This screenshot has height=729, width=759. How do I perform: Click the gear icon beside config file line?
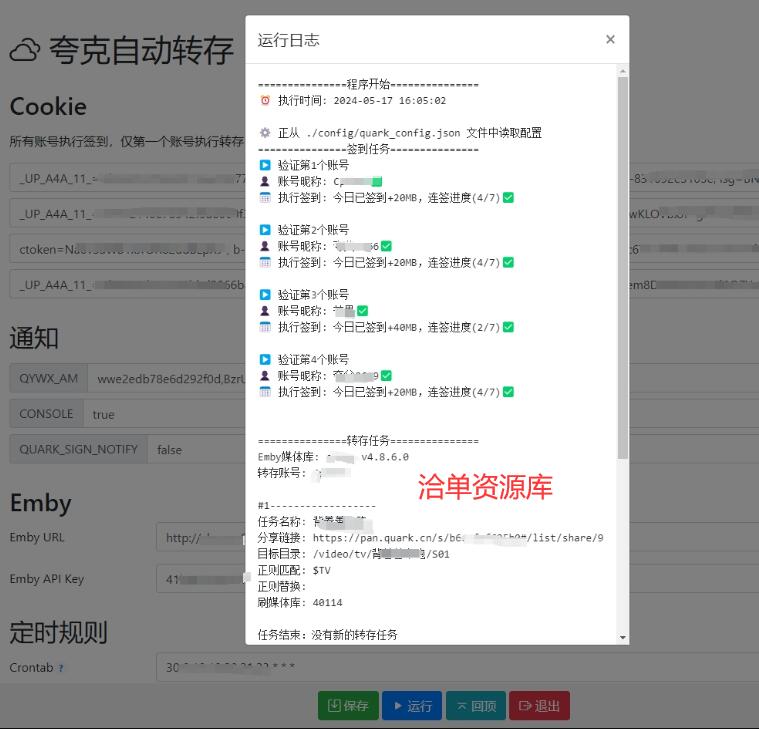265,132
